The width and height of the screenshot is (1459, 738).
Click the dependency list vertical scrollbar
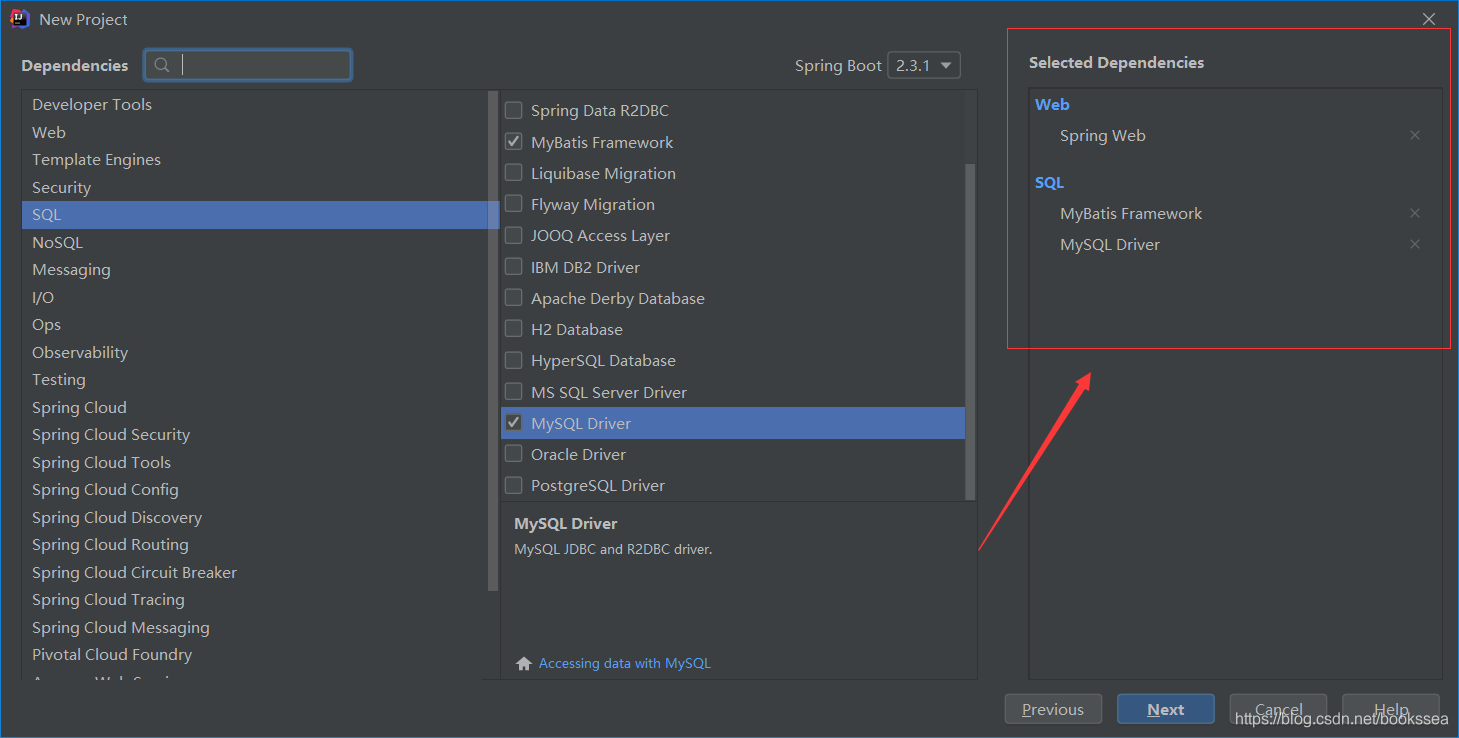[x=970, y=330]
